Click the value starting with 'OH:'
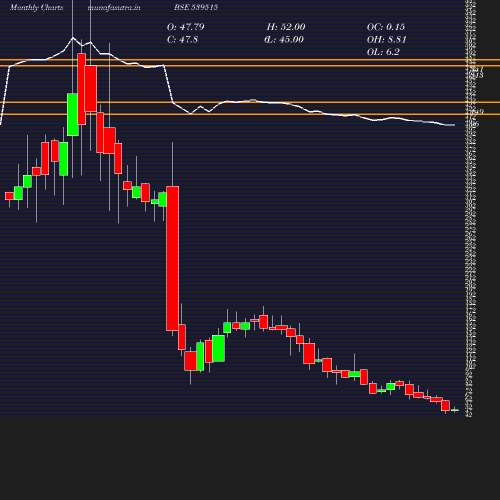Screen dimensions: 500x500 tap(387, 39)
